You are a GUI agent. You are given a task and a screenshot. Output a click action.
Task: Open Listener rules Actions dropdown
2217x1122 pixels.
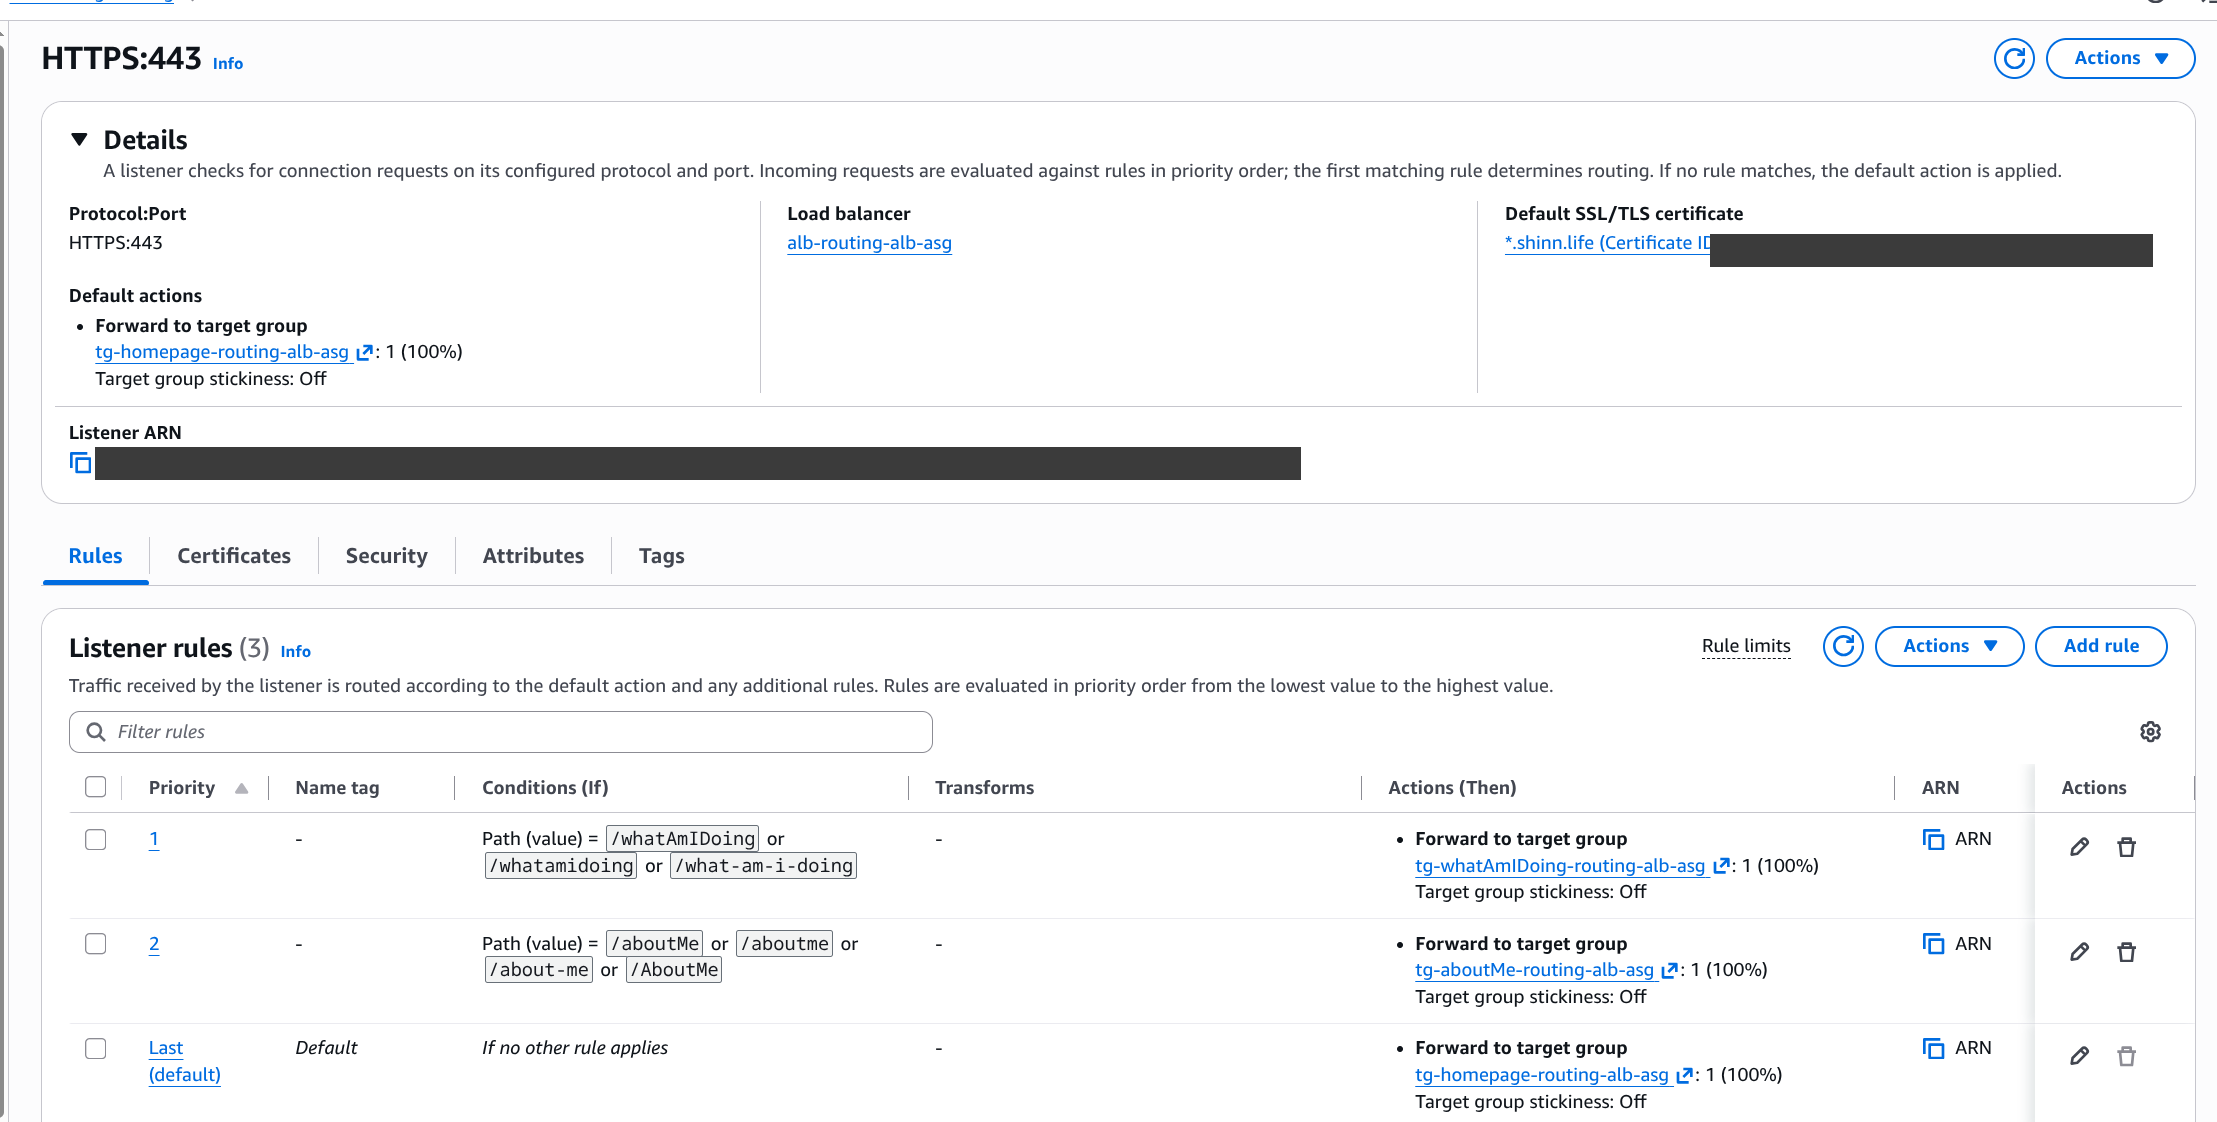tap(1949, 646)
